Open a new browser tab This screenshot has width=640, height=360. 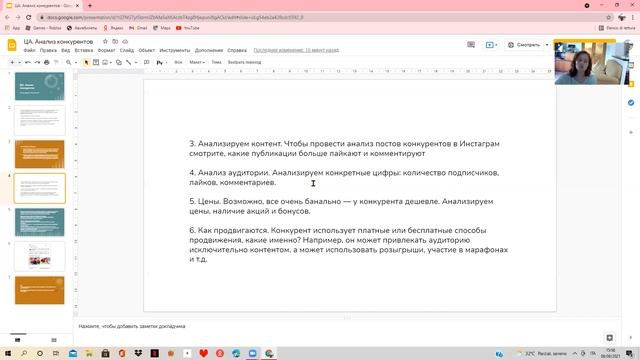pyautogui.click(x=90, y=6)
